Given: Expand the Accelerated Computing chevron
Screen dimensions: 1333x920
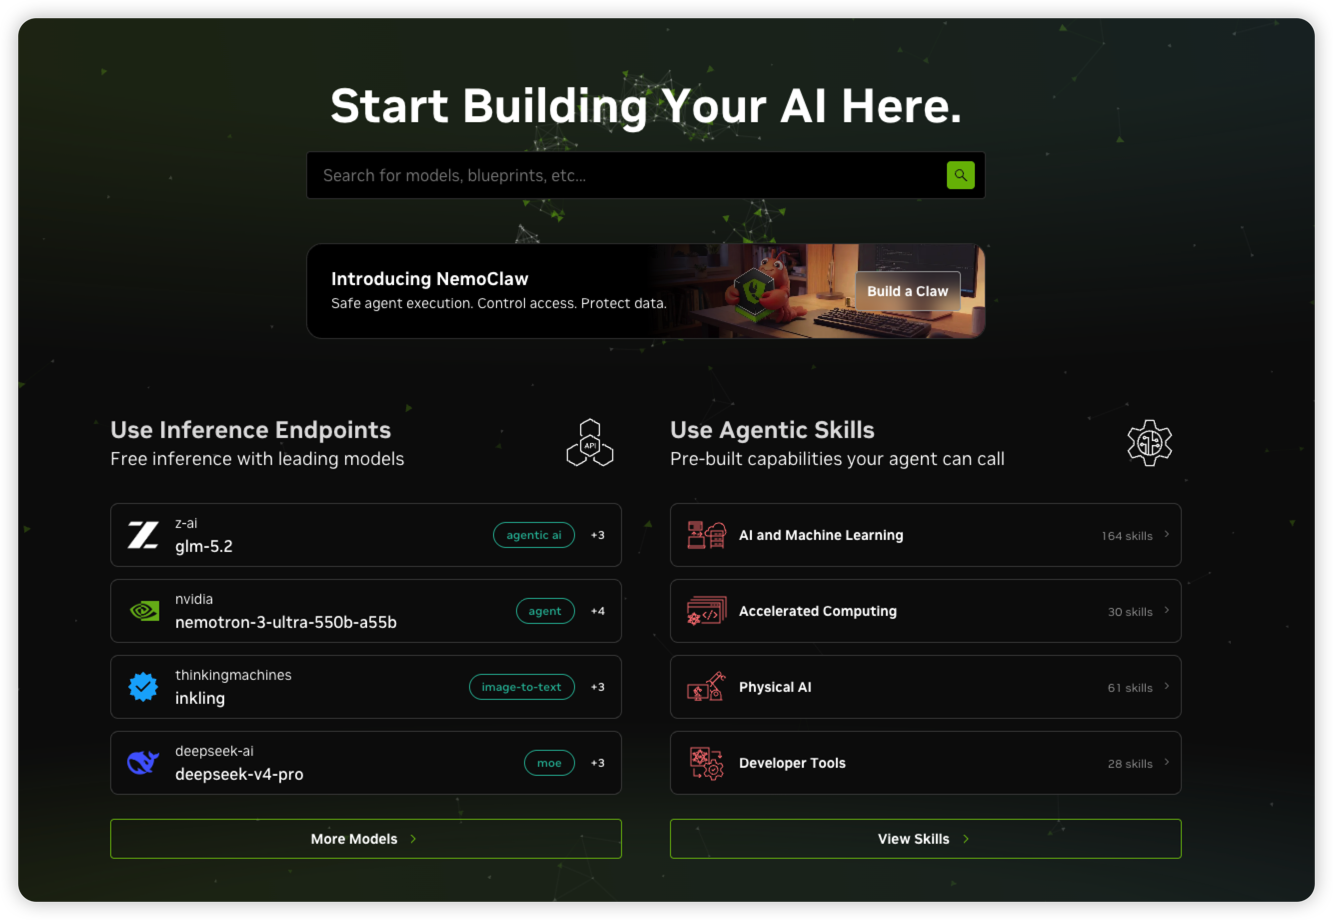Looking at the screenshot, I should (1166, 611).
